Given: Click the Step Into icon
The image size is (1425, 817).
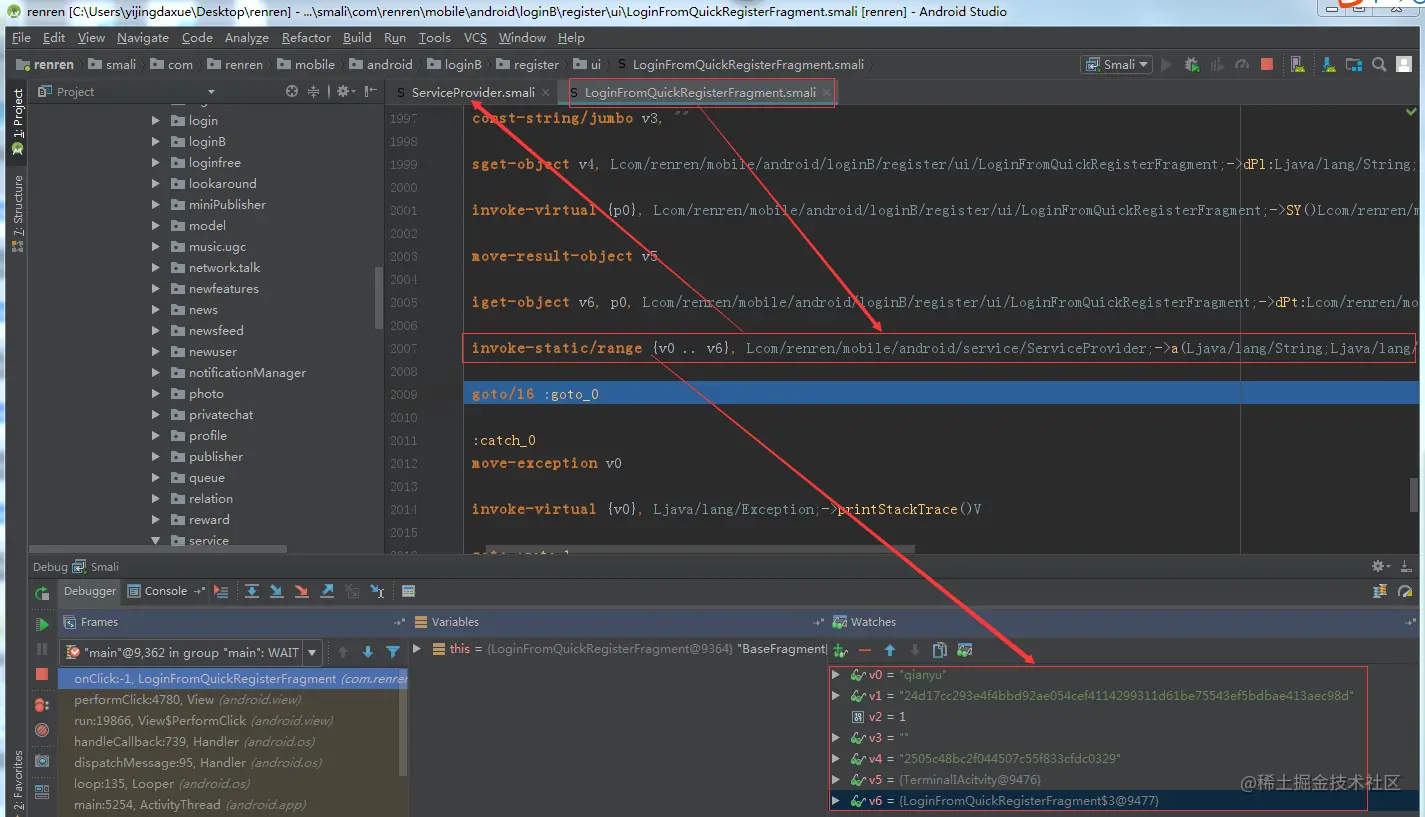Looking at the screenshot, I should pos(277,591).
